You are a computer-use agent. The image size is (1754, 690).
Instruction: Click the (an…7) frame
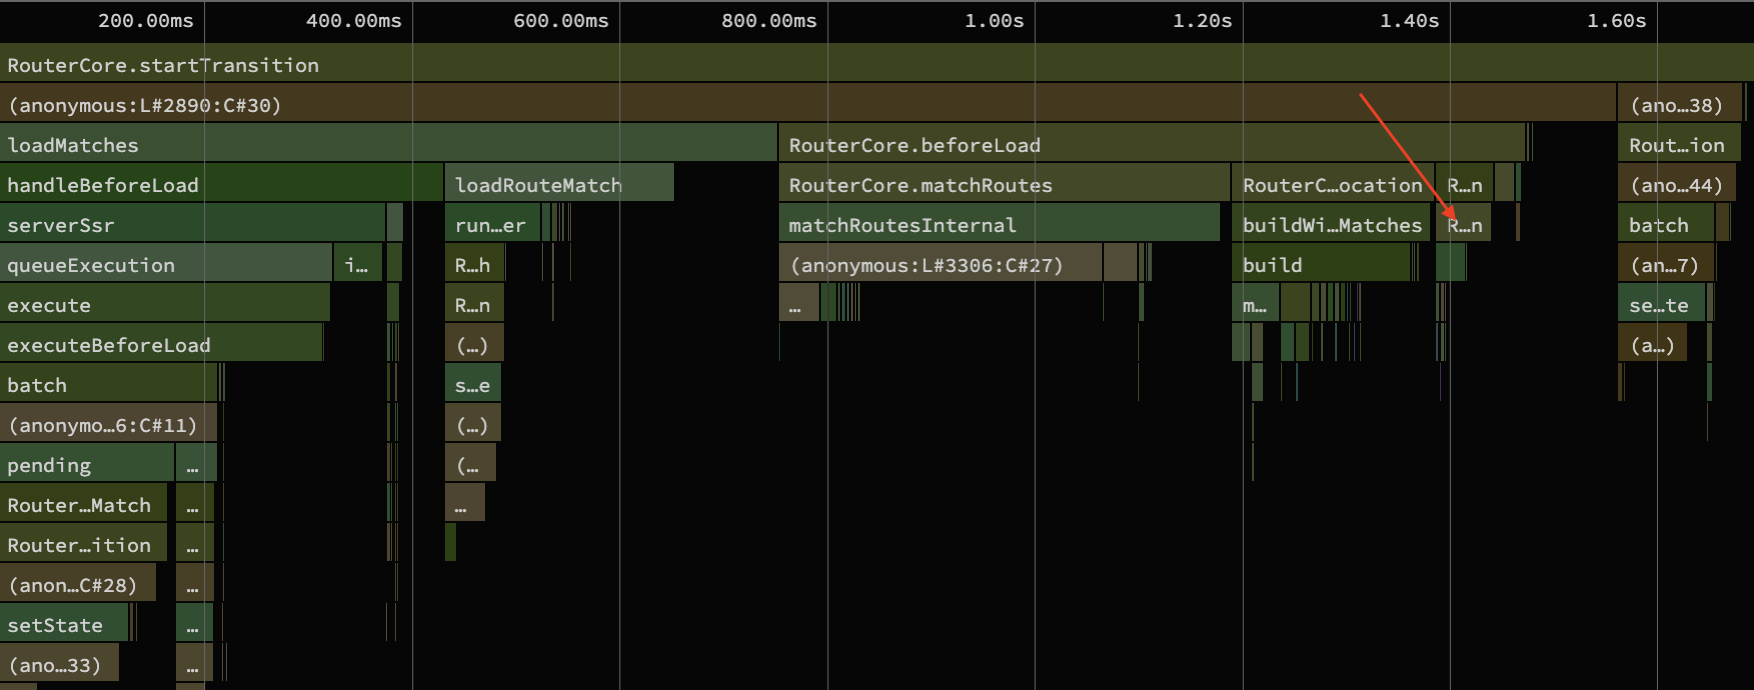1667,265
